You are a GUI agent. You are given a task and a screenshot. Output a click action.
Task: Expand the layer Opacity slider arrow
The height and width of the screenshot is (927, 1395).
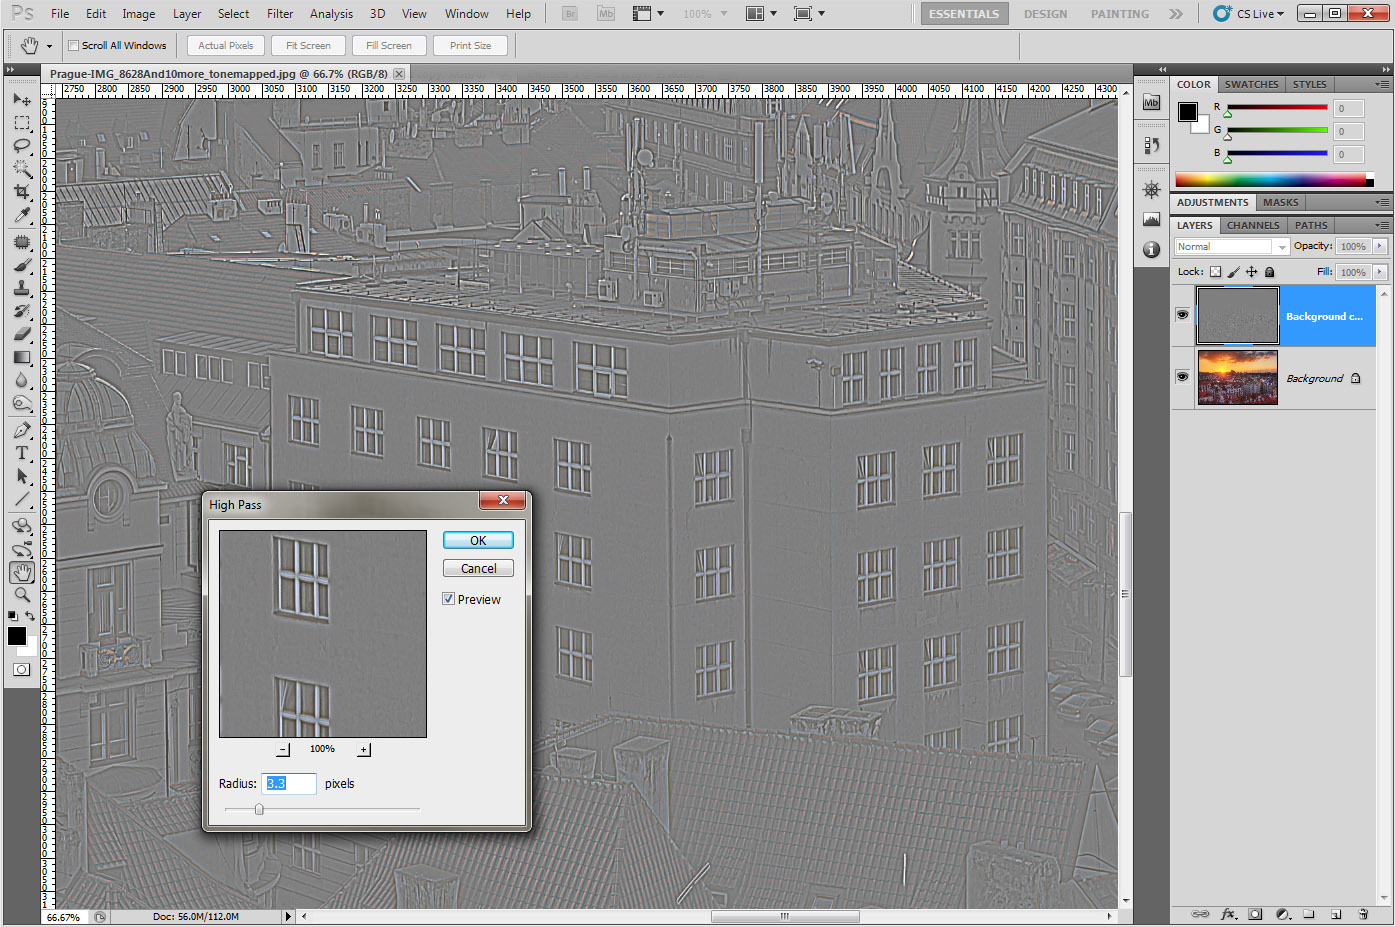coord(1380,246)
